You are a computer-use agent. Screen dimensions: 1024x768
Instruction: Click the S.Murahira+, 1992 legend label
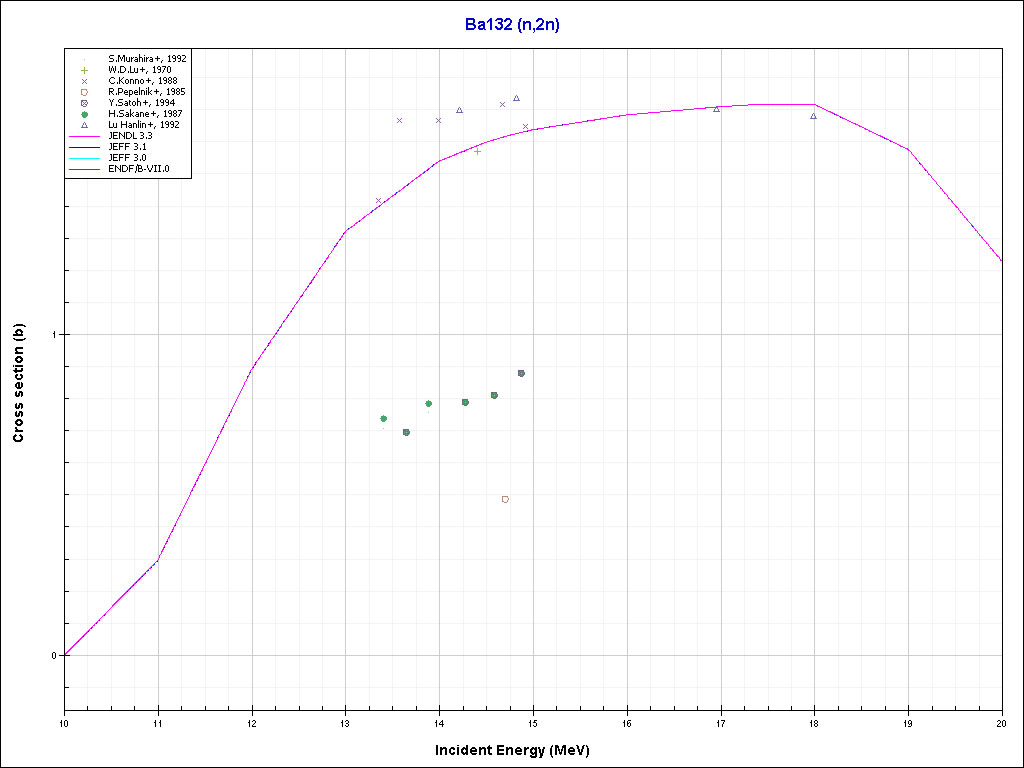[147, 59]
